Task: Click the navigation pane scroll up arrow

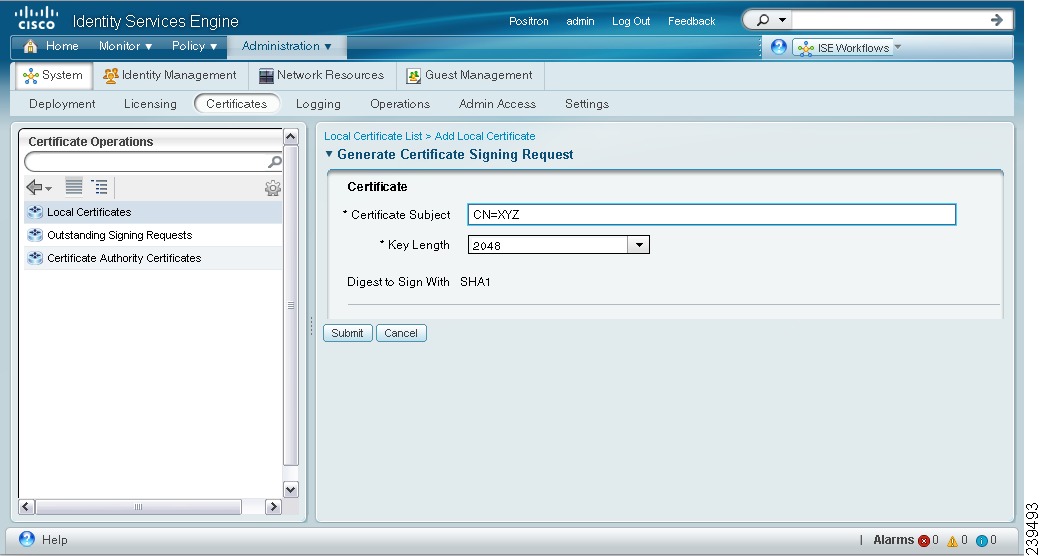Action: [291, 137]
